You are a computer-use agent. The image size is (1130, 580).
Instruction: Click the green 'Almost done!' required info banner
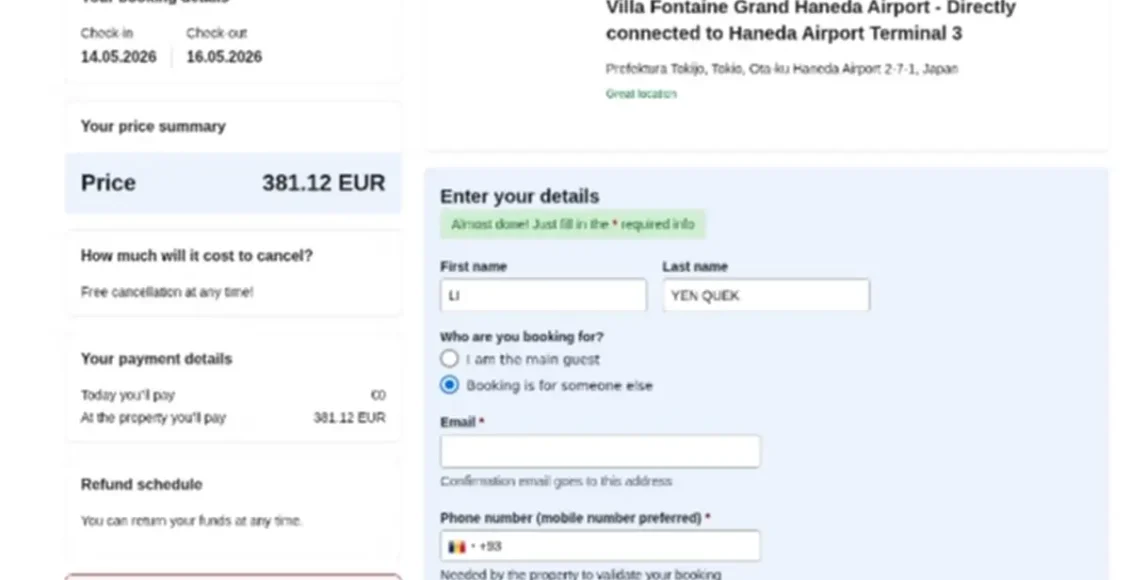click(573, 224)
